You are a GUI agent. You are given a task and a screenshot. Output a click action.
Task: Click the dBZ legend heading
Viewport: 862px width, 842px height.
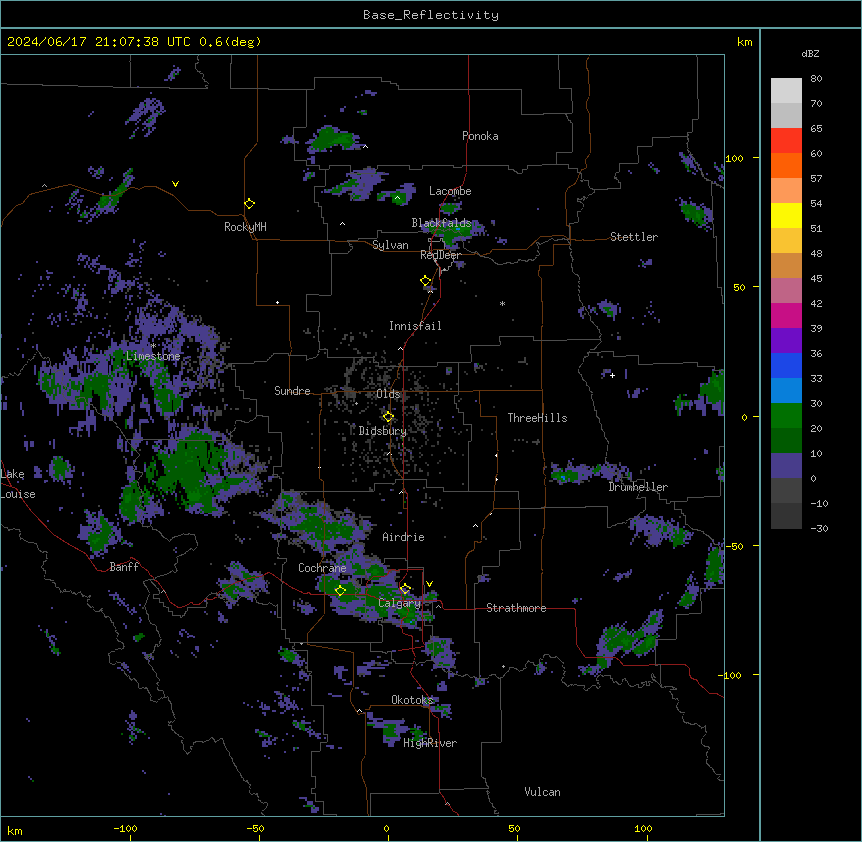pos(810,54)
